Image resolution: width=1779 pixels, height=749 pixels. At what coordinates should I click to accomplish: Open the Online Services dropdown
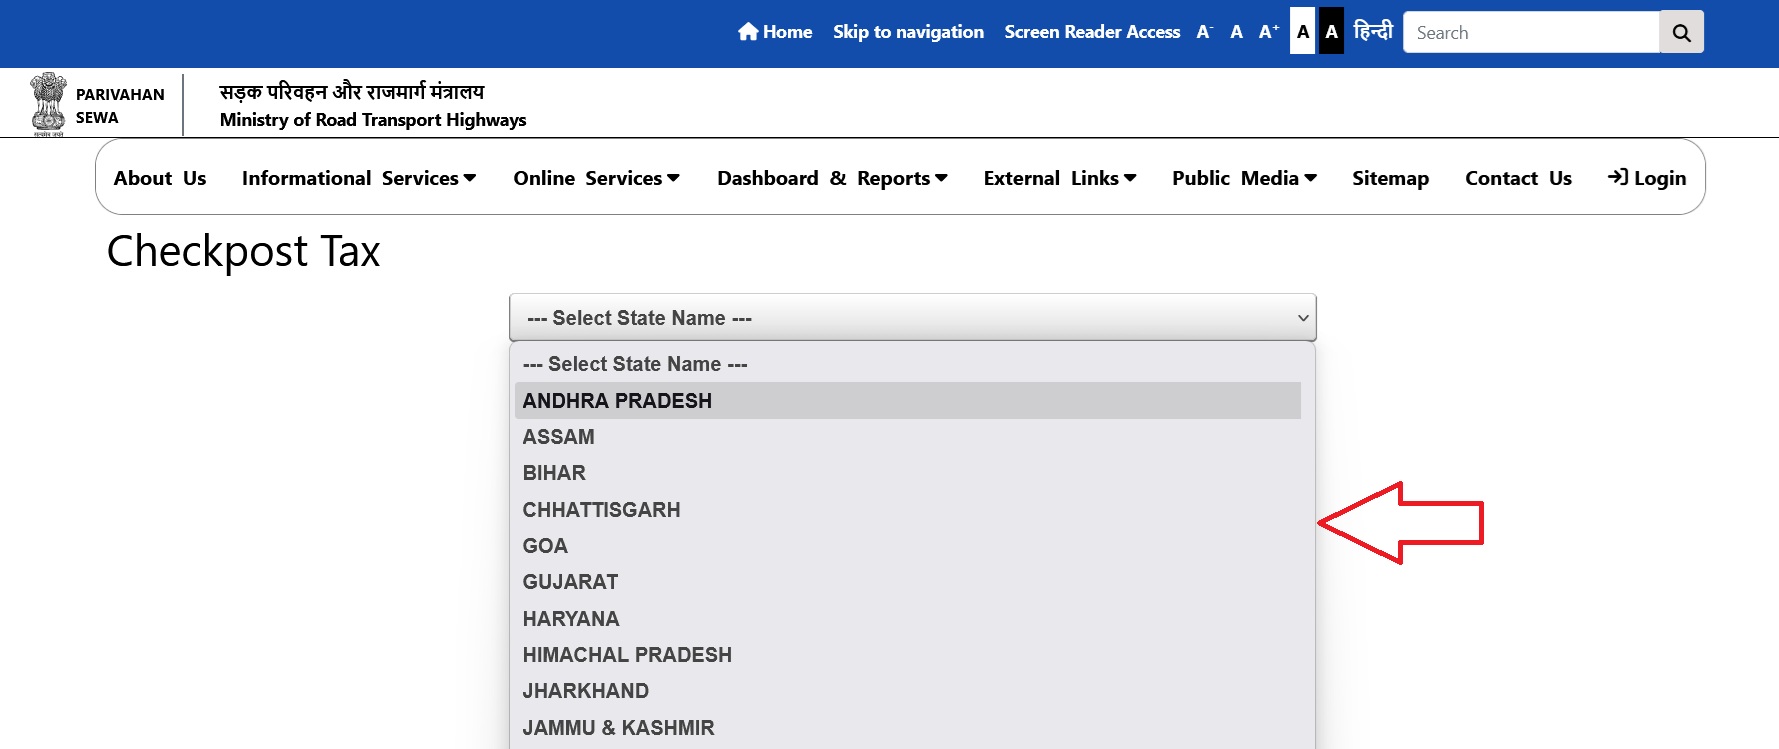click(x=596, y=178)
